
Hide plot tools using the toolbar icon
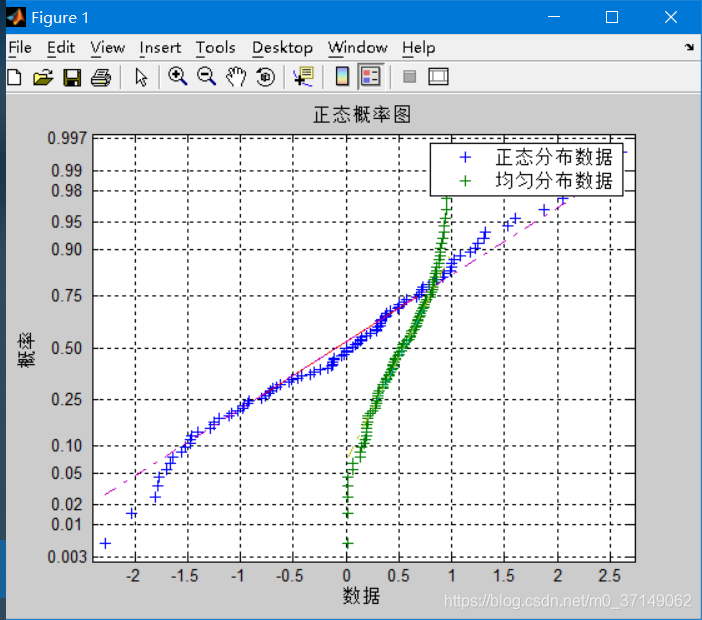(x=409, y=77)
